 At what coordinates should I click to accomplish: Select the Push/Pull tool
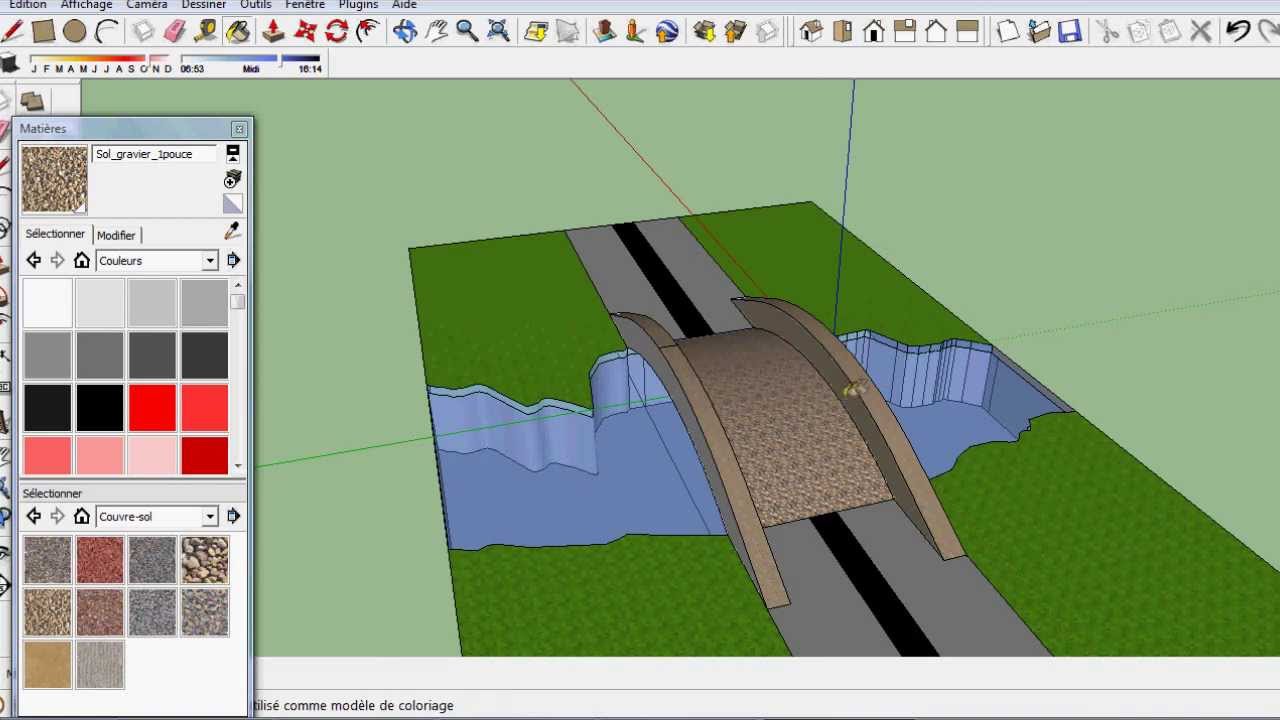pos(273,32)
